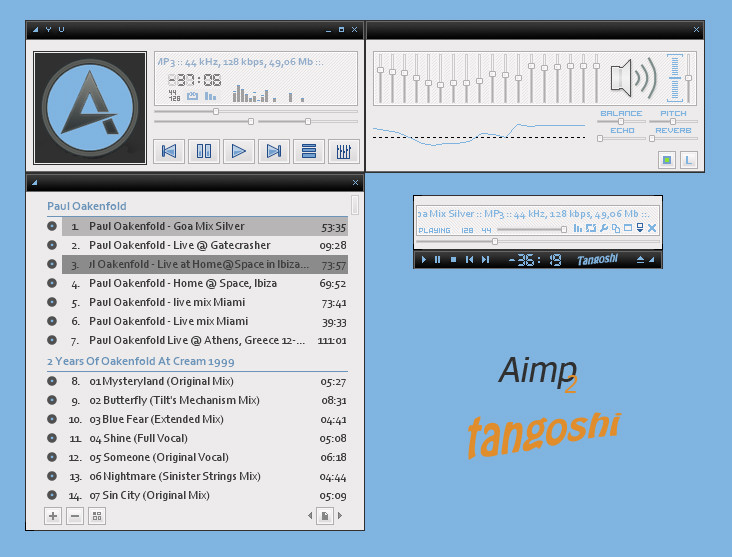
Task: Toggle the playlist window with the list button
Action: 309,151
